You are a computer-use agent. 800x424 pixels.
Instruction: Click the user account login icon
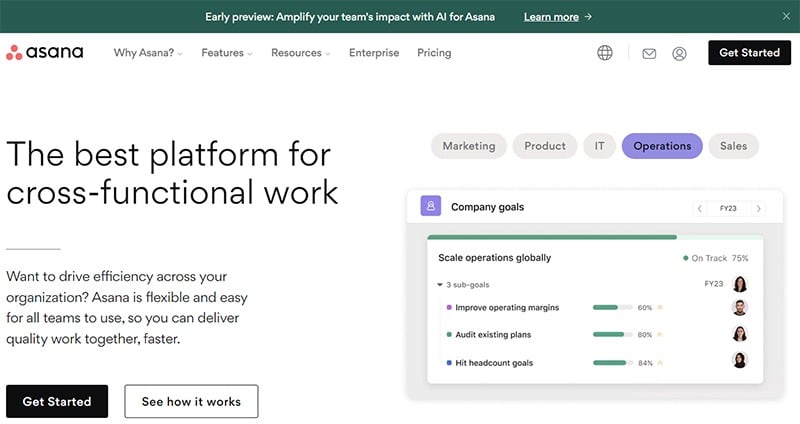click(679, 53)
